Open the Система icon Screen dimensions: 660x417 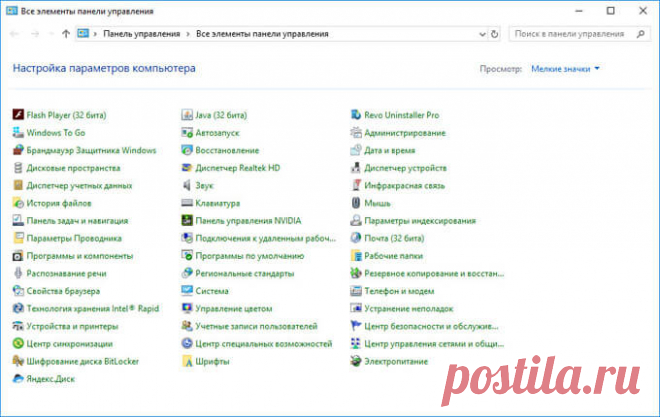[x=187, y=291]
